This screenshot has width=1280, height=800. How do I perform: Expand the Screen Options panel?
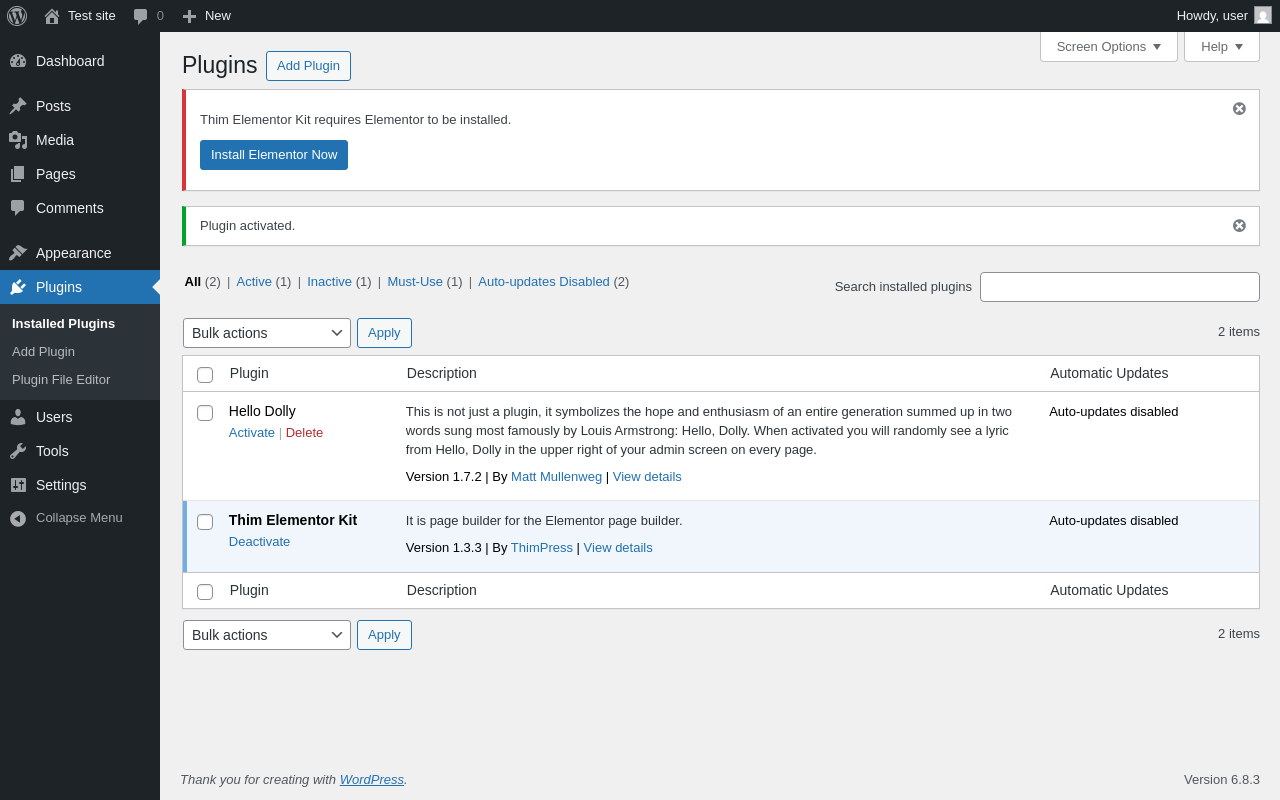coord(1108,46)
